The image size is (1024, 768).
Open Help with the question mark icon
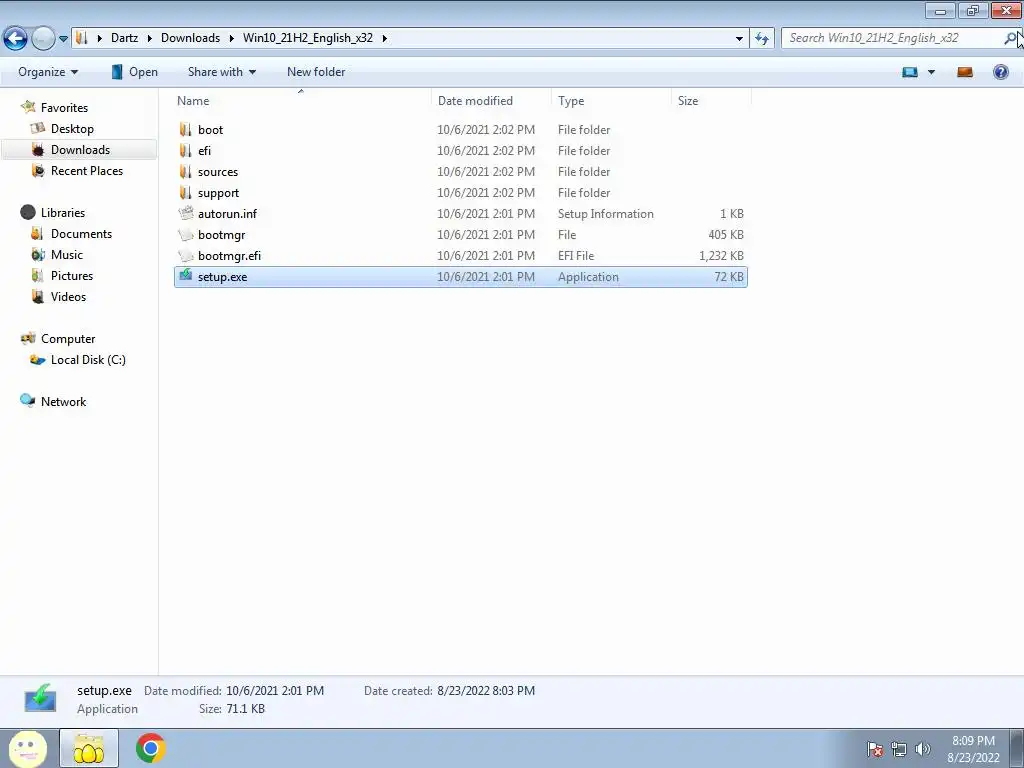[1000, 72]
